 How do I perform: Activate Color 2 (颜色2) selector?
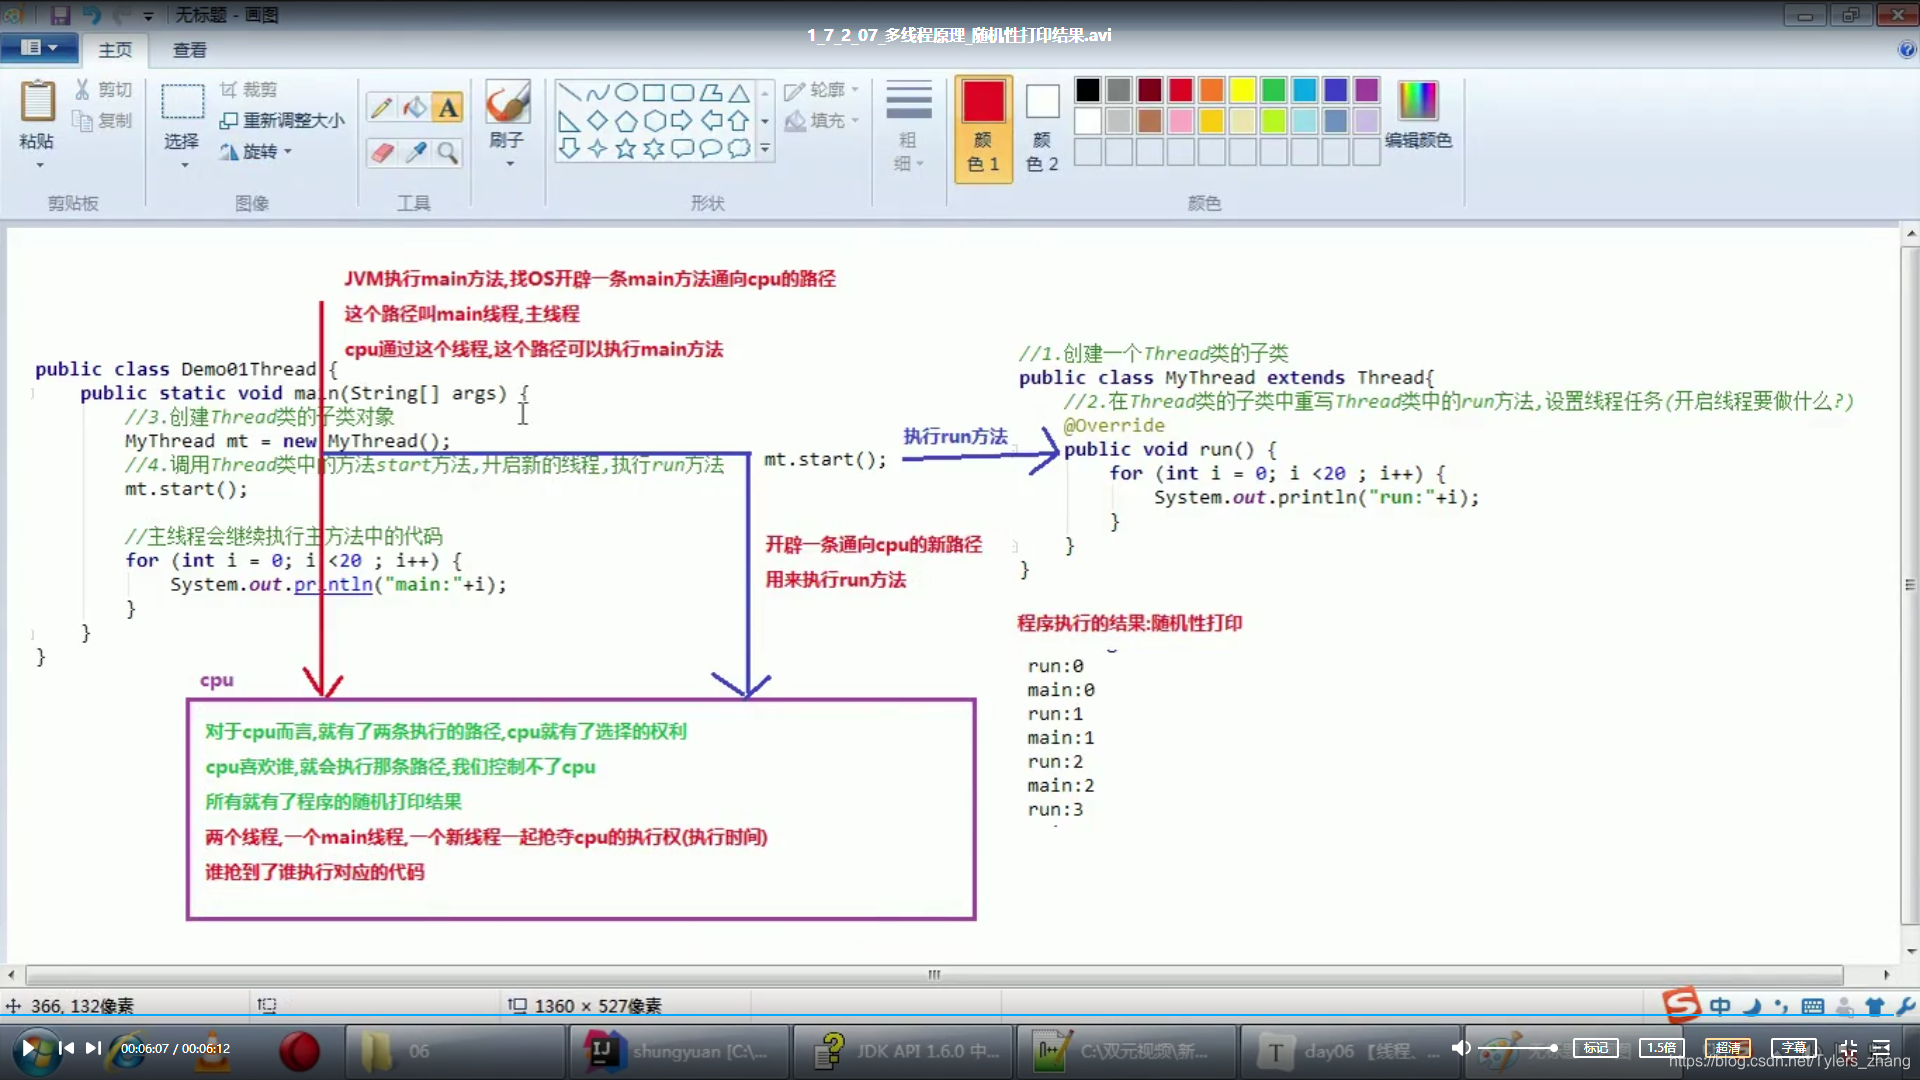tap(1042, 128)
